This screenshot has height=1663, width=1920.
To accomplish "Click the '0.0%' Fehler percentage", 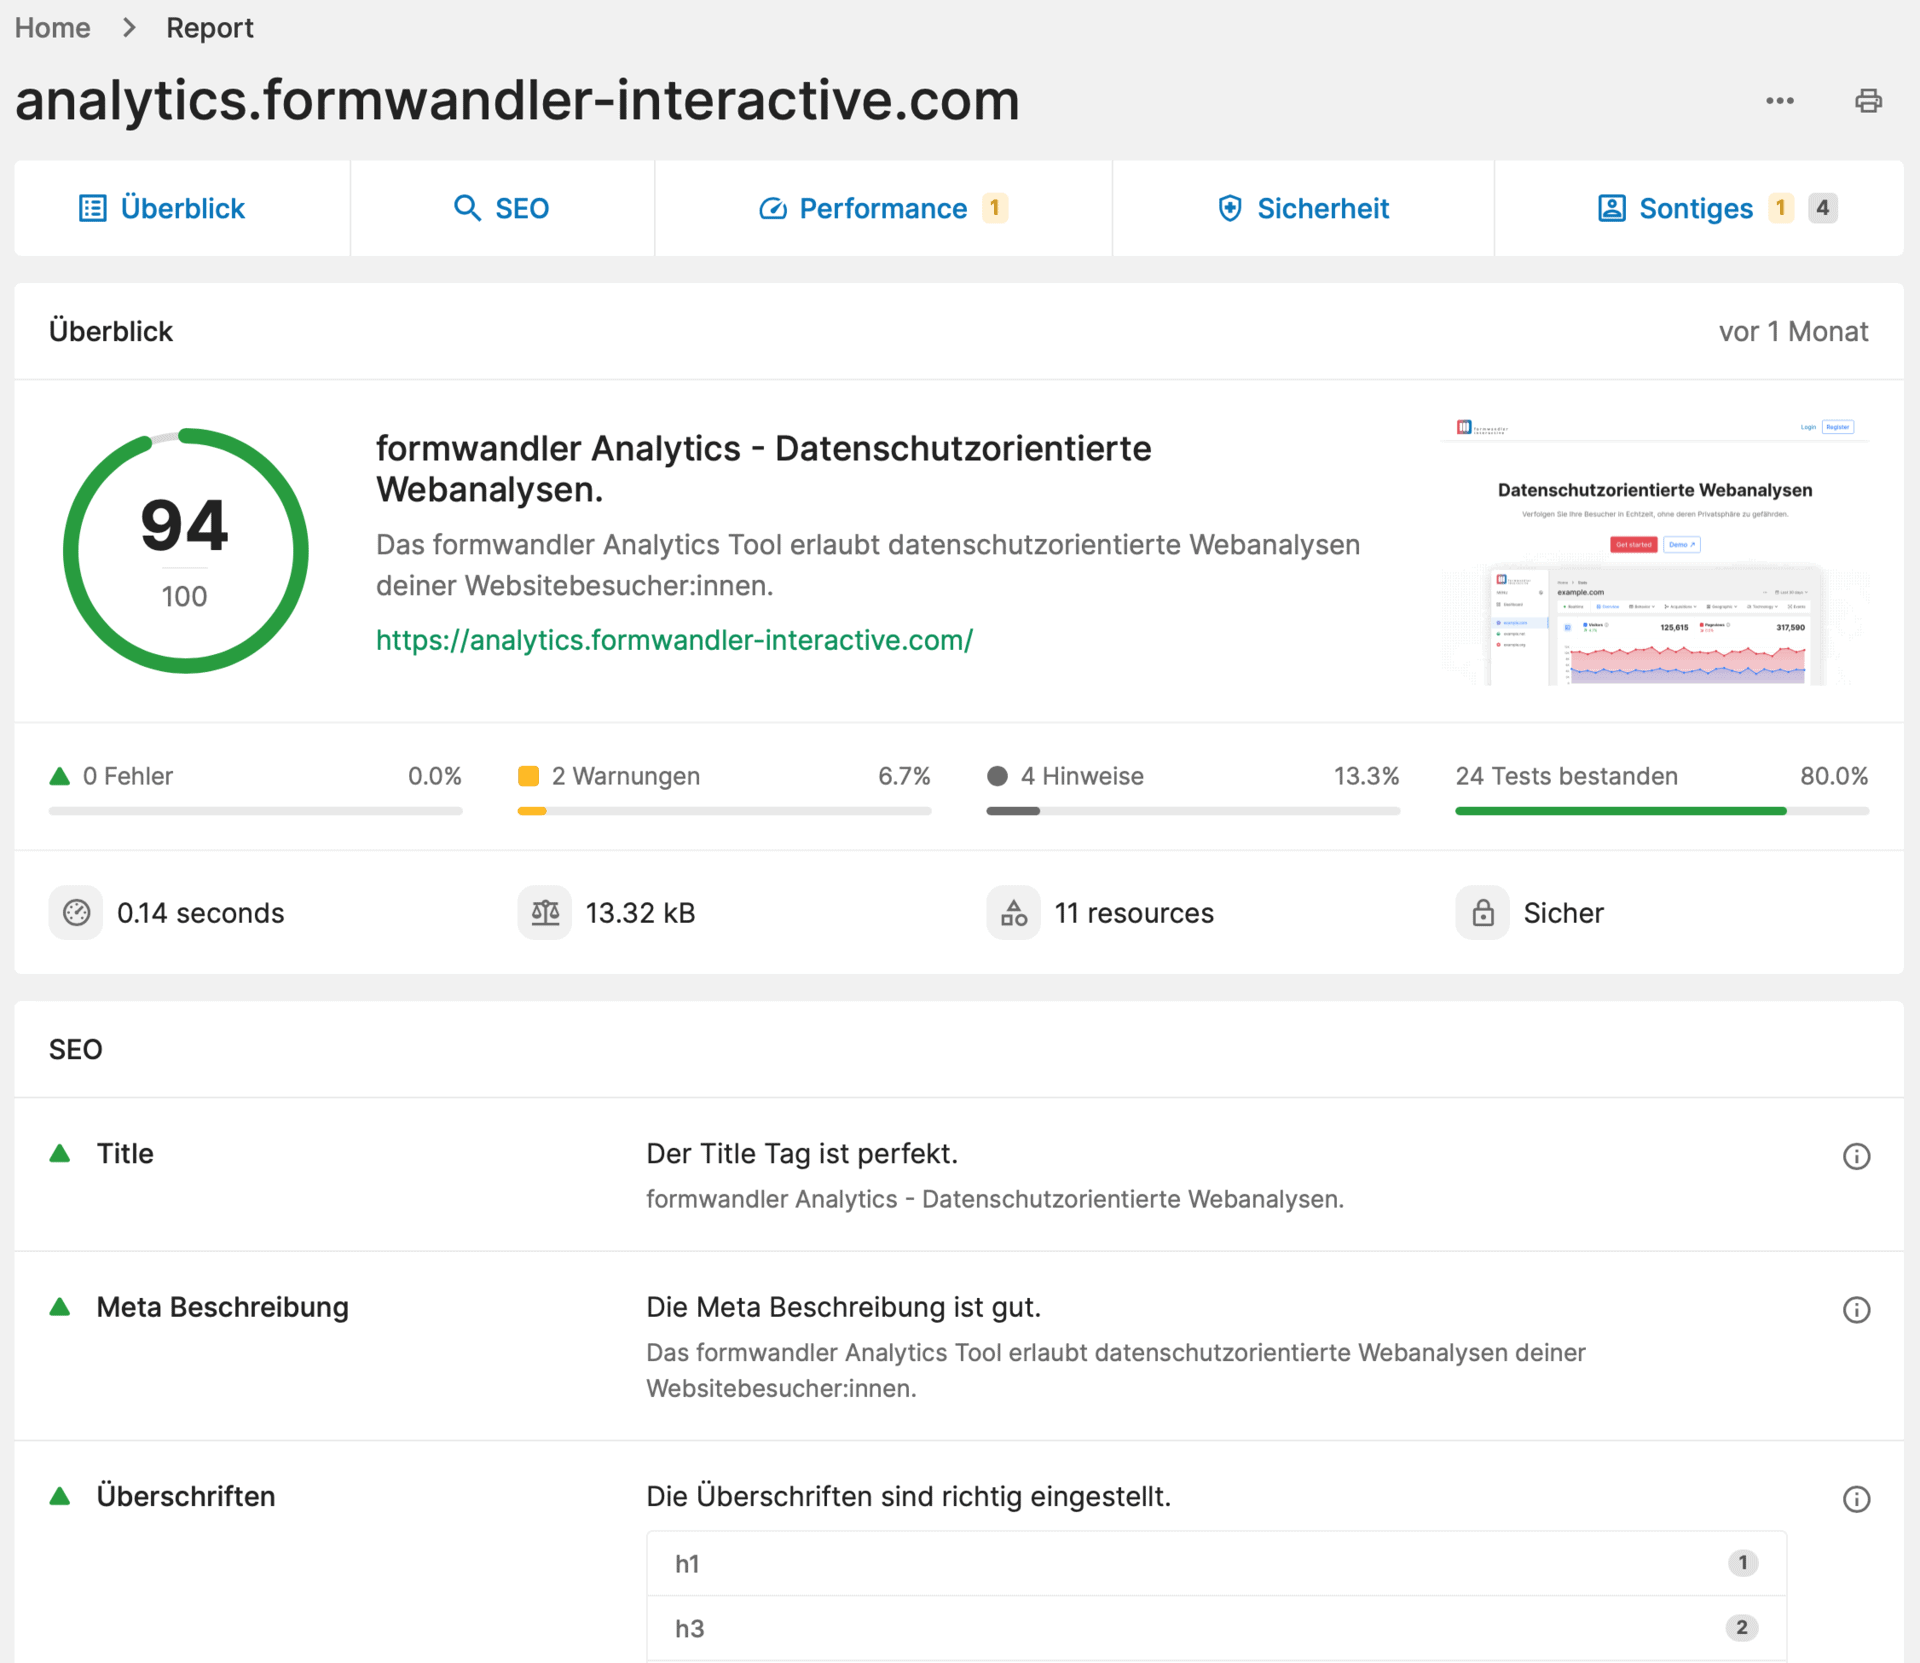I will [435, 776].
